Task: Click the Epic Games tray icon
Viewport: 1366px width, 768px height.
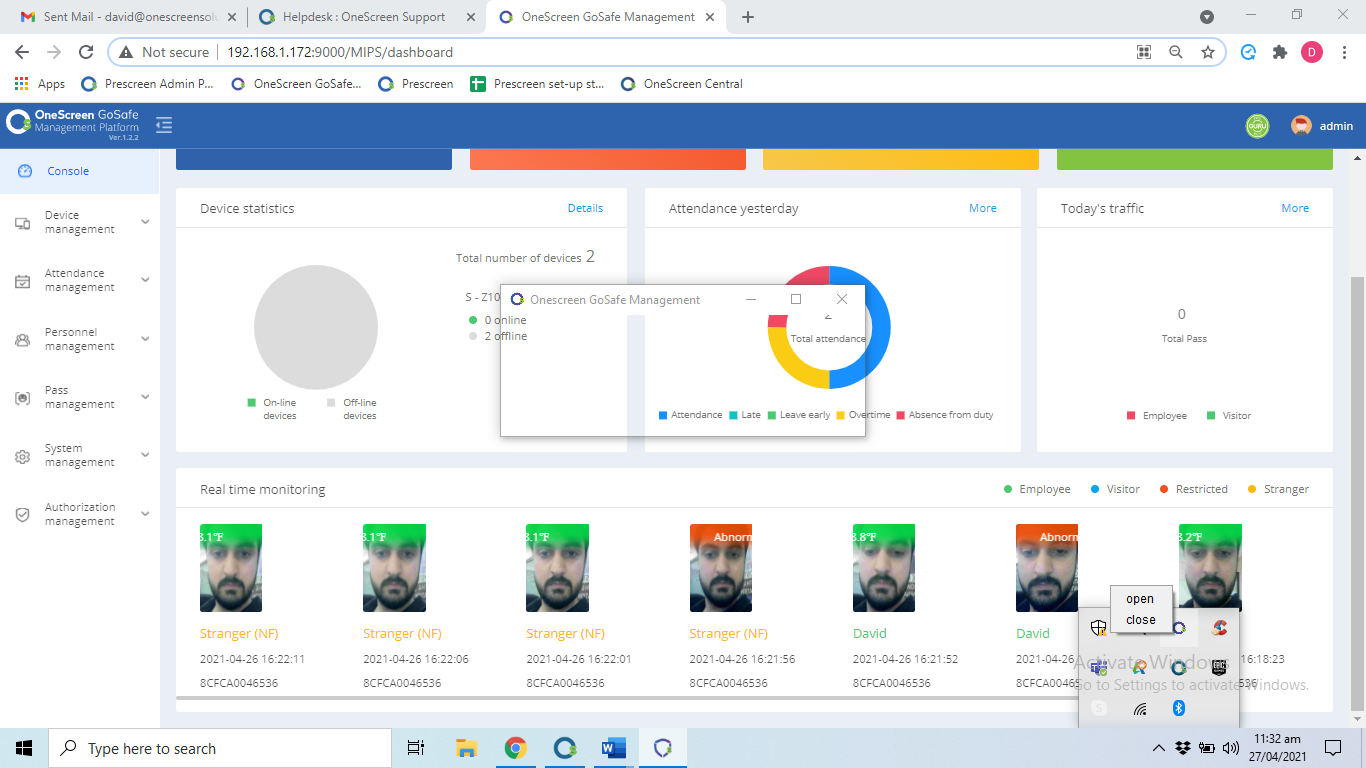Action: (1219, 668)
